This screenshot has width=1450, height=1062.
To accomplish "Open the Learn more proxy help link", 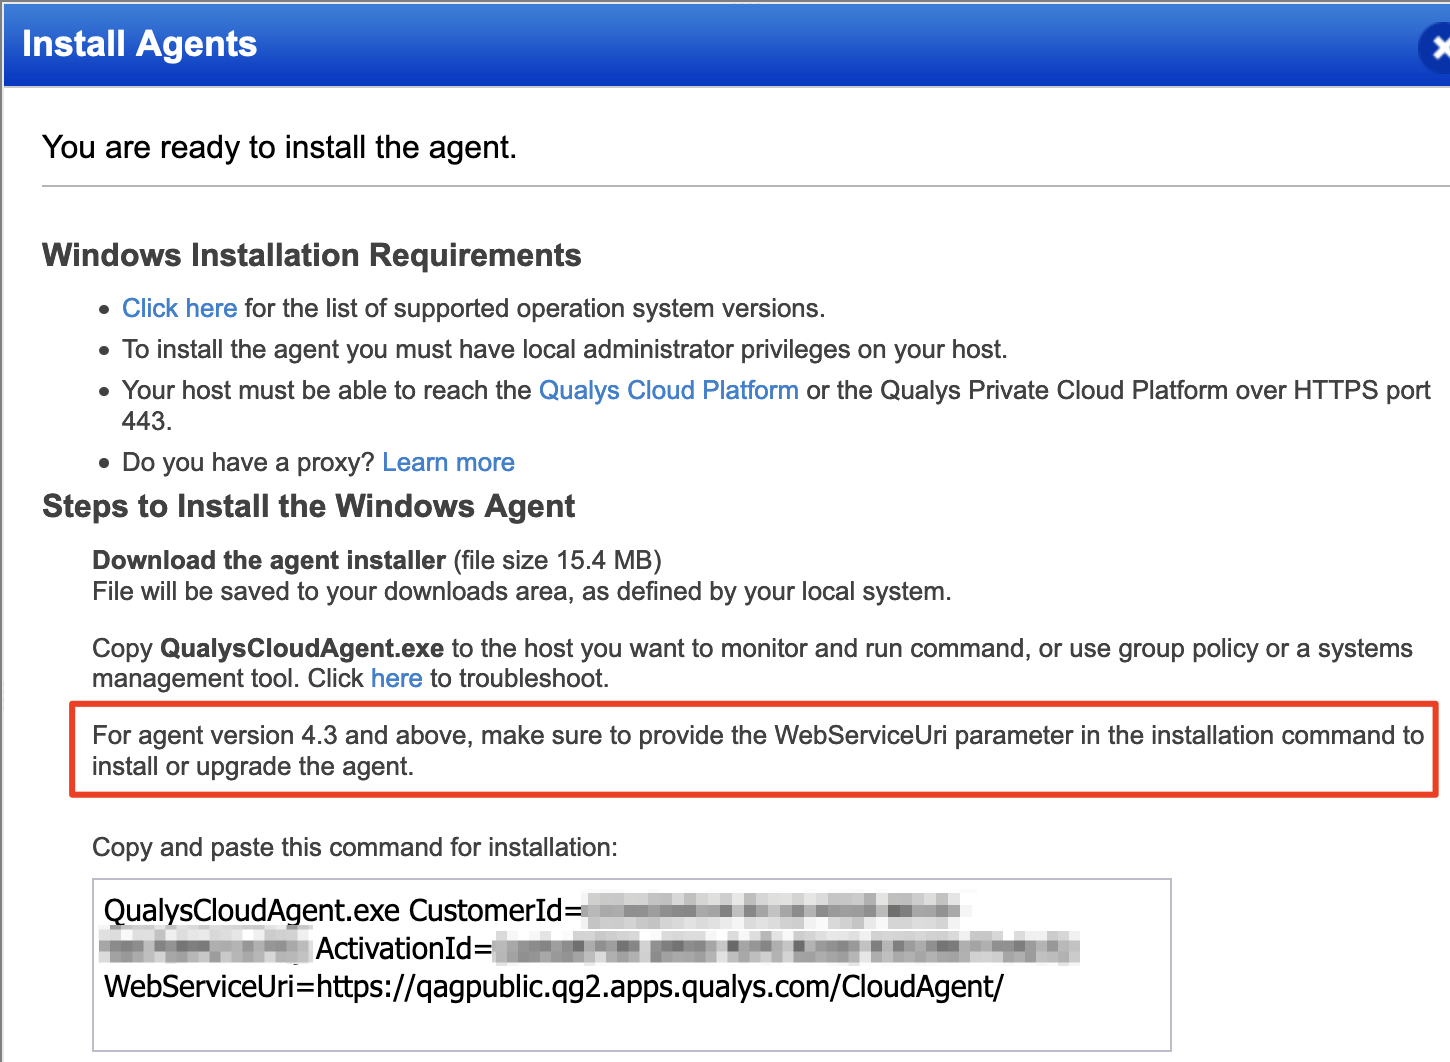I will point(448,462).
